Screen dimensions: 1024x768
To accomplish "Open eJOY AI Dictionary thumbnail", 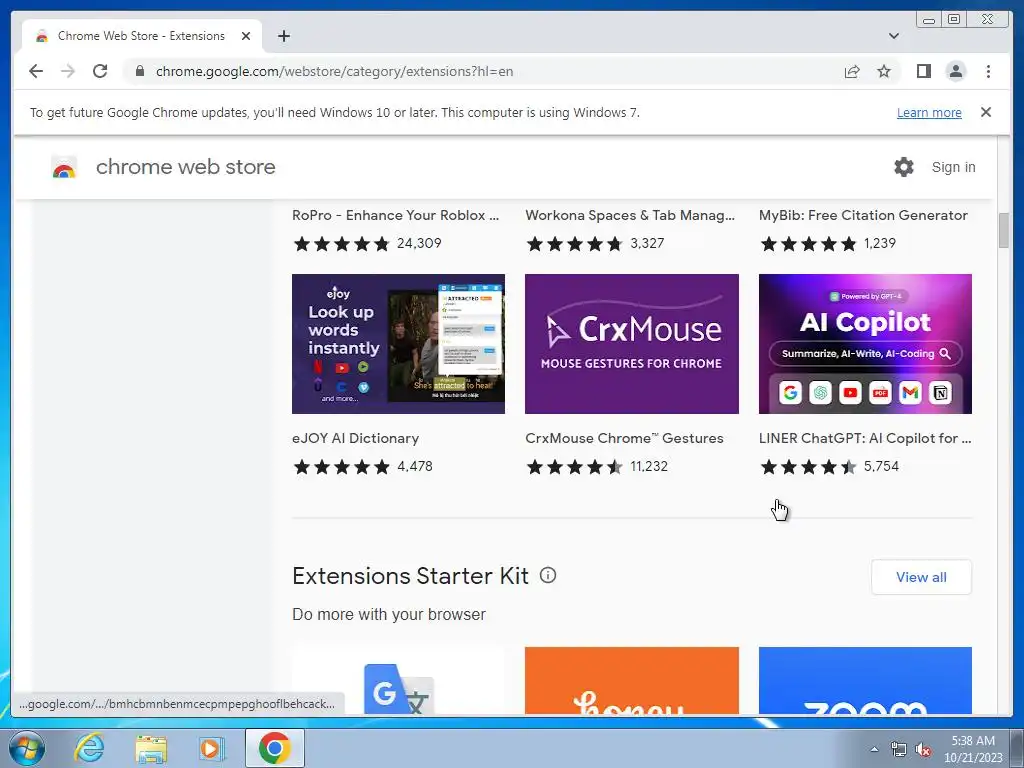I will pos(398,344).
